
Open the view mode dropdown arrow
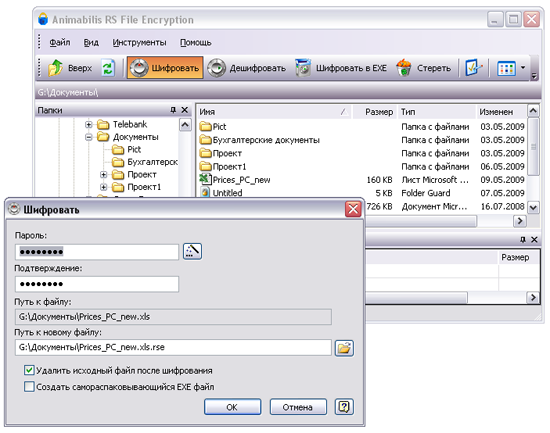(x=523, y=67)
